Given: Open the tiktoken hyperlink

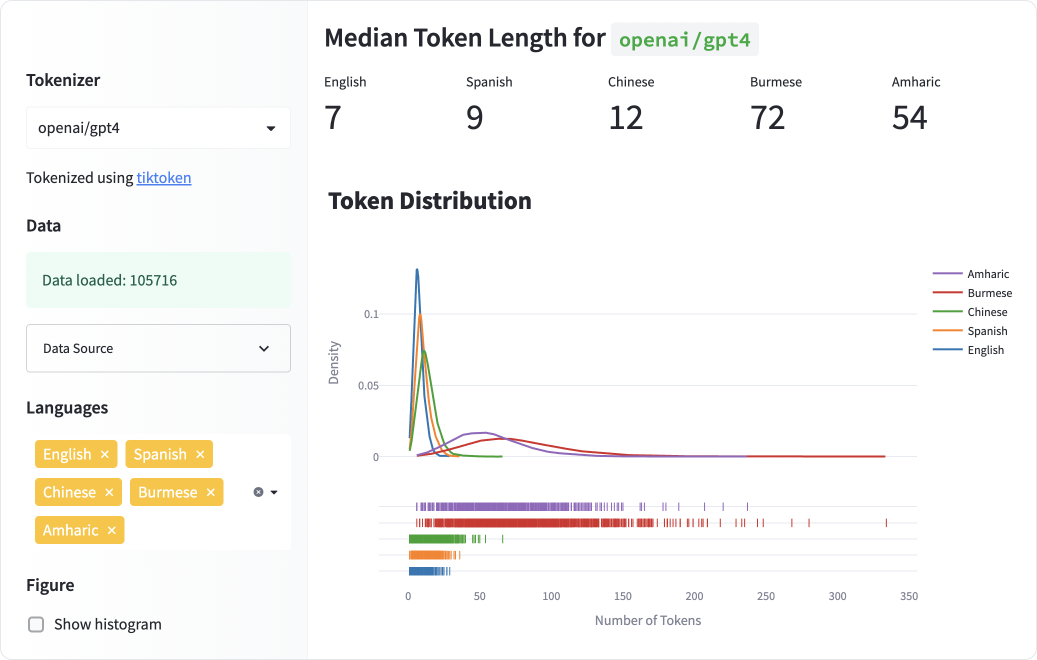Looking at the screenshot, I should [x=162, y=178].
